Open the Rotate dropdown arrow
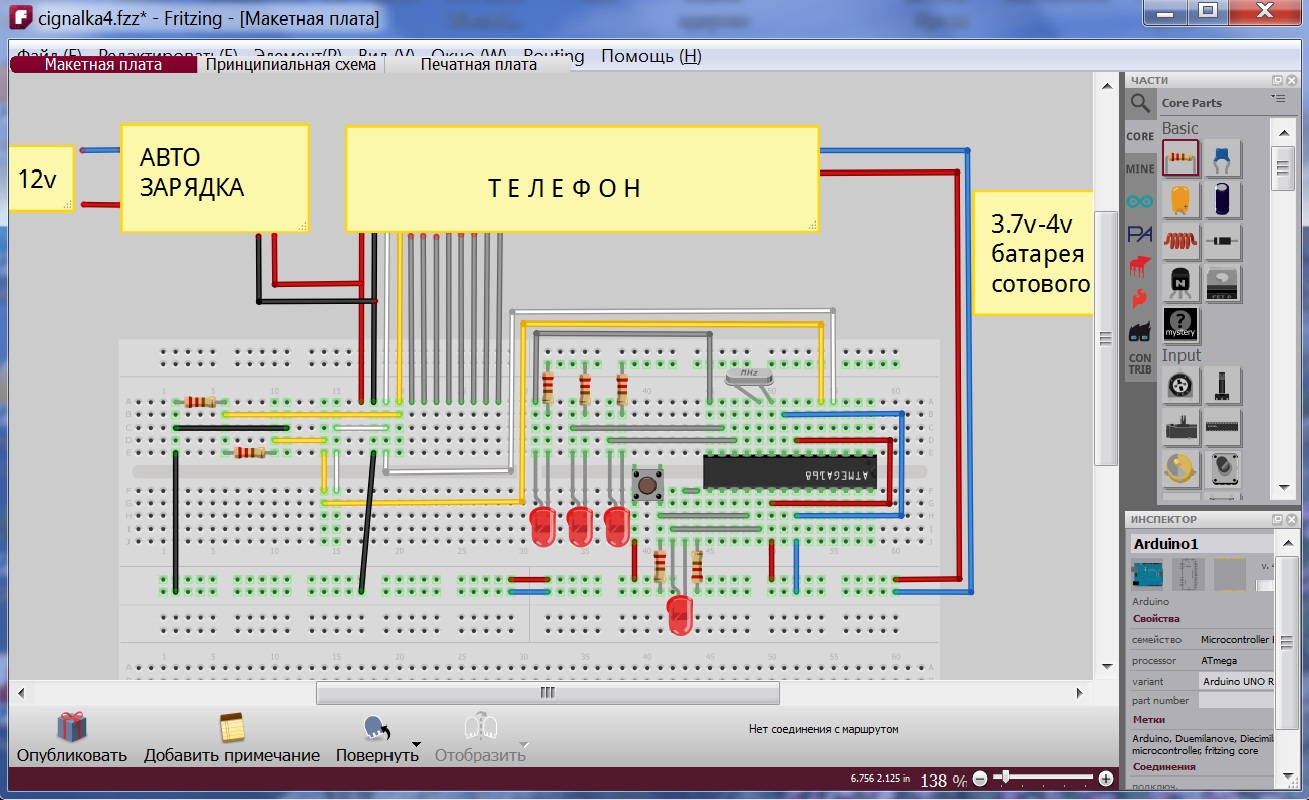 (x=416, y=744)
